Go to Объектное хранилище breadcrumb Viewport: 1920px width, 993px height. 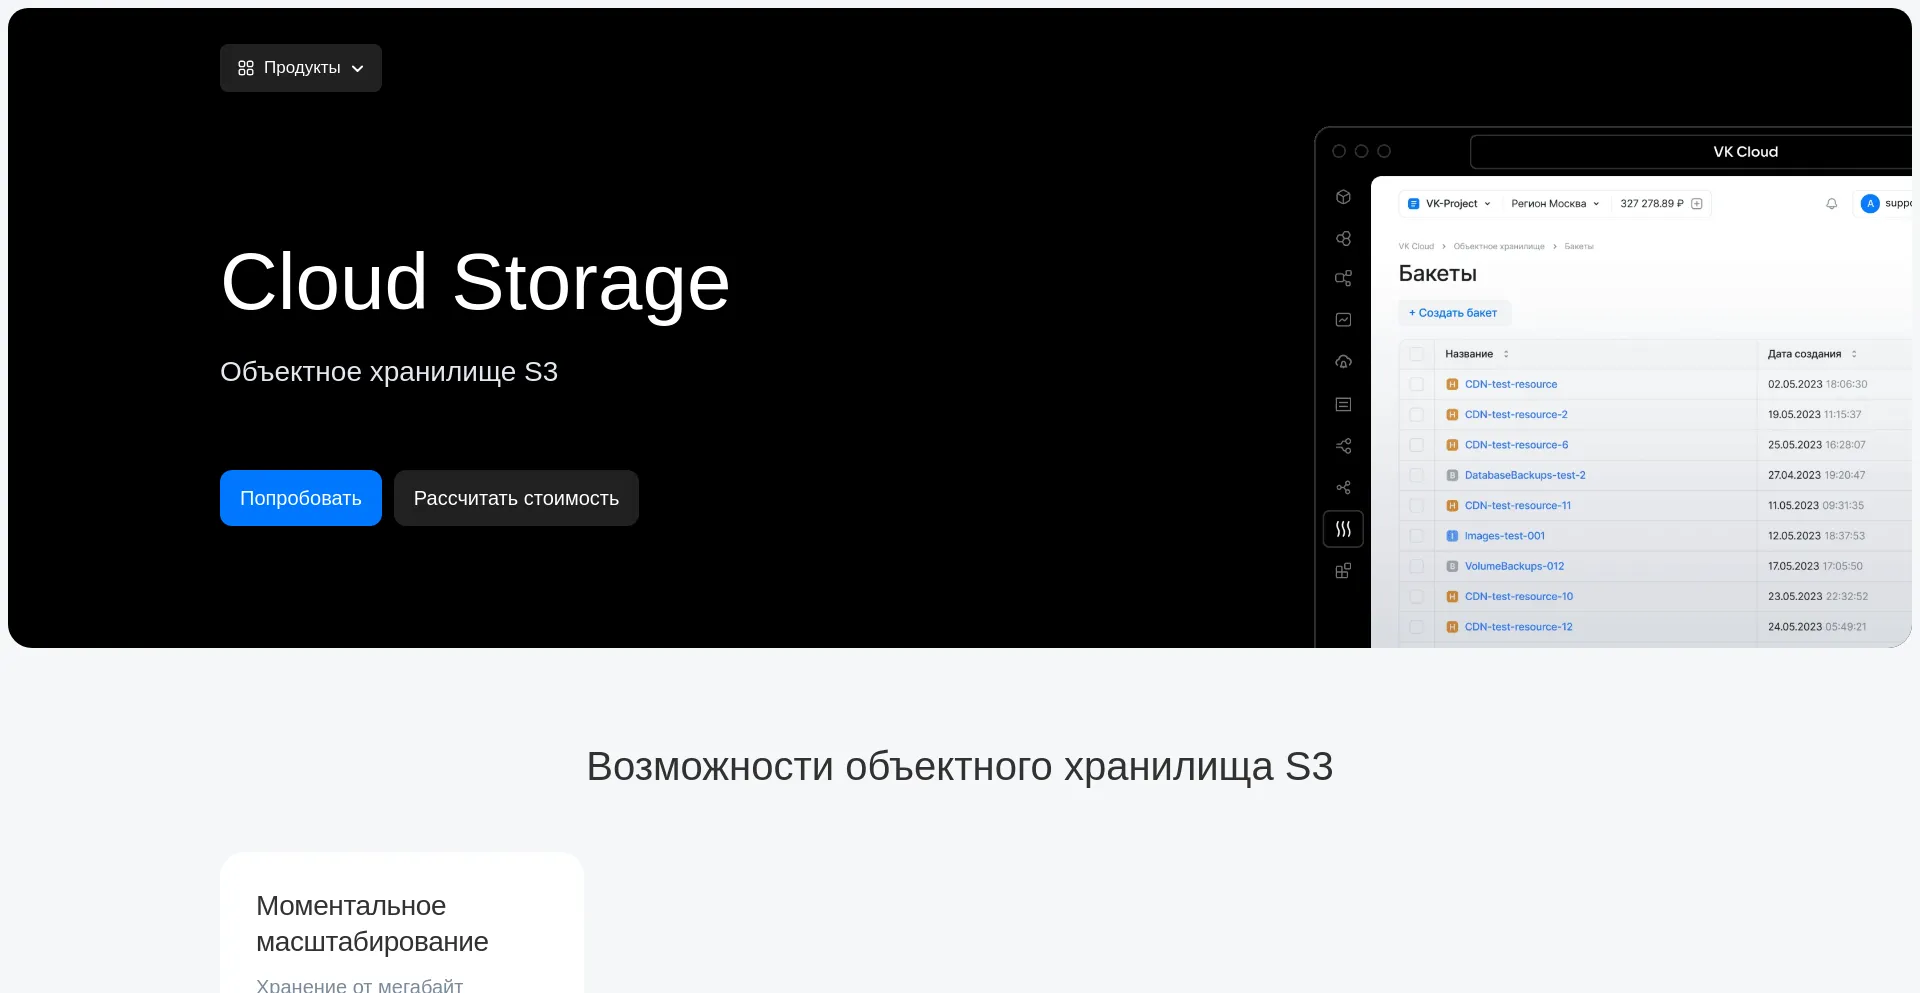pos(1499,246)
